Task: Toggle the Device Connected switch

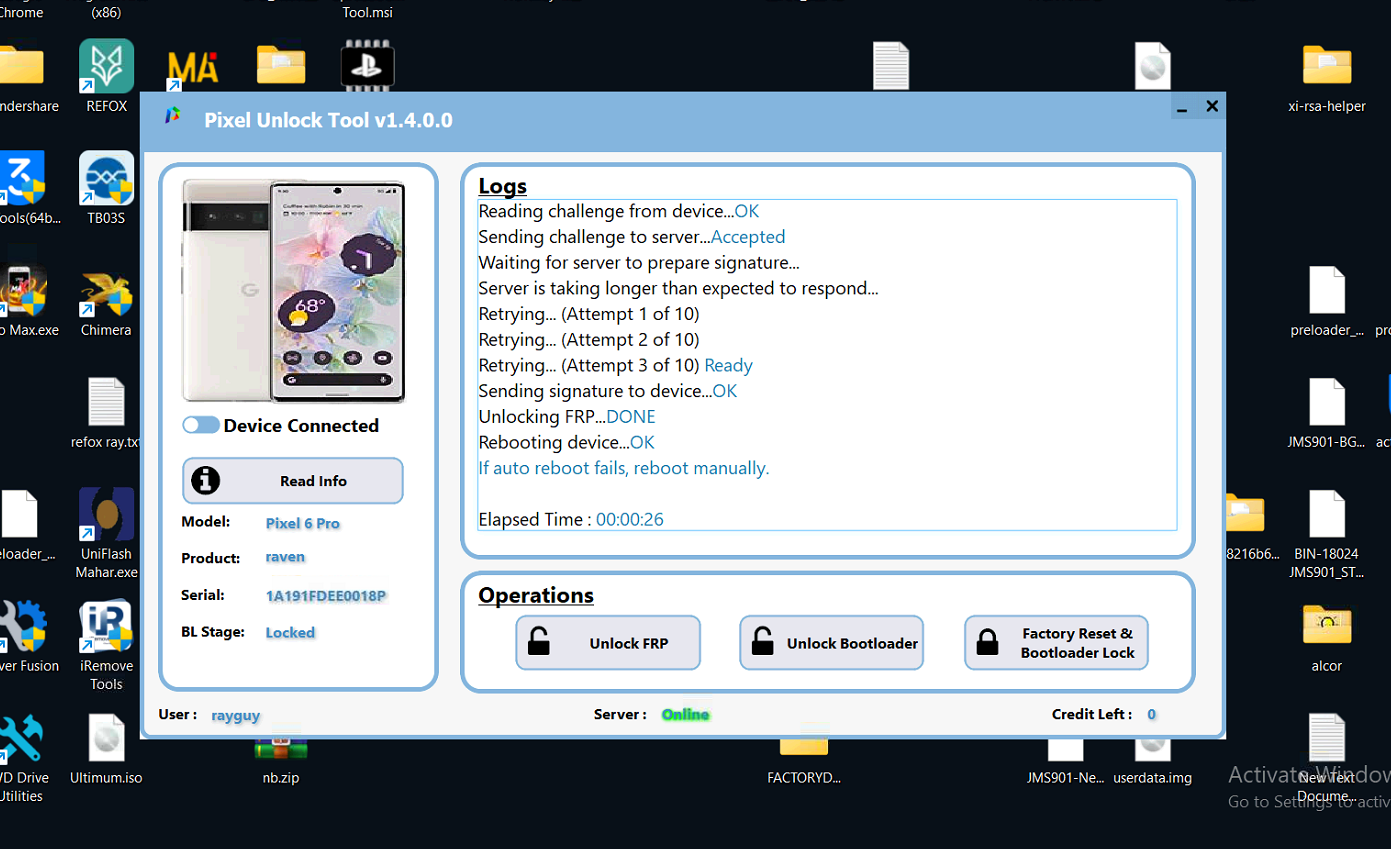Action: 201,425
